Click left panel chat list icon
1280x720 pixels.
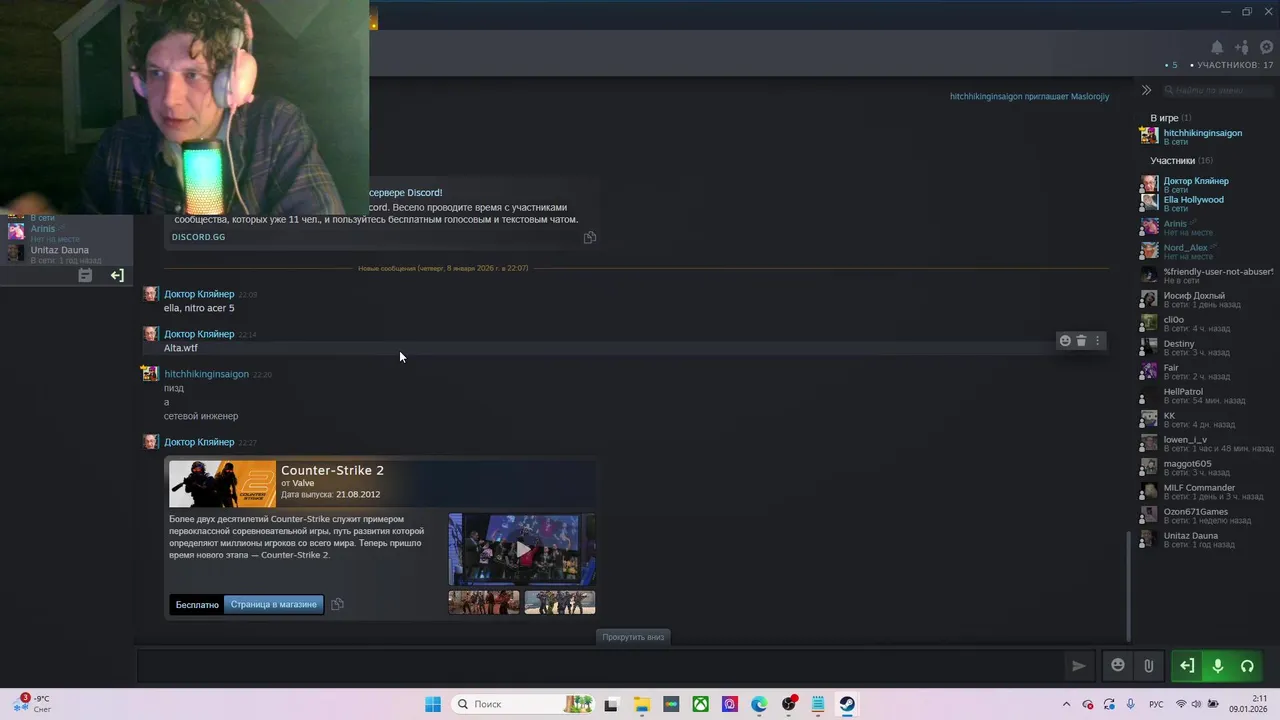pyautogui.click(x=85, y=275)
